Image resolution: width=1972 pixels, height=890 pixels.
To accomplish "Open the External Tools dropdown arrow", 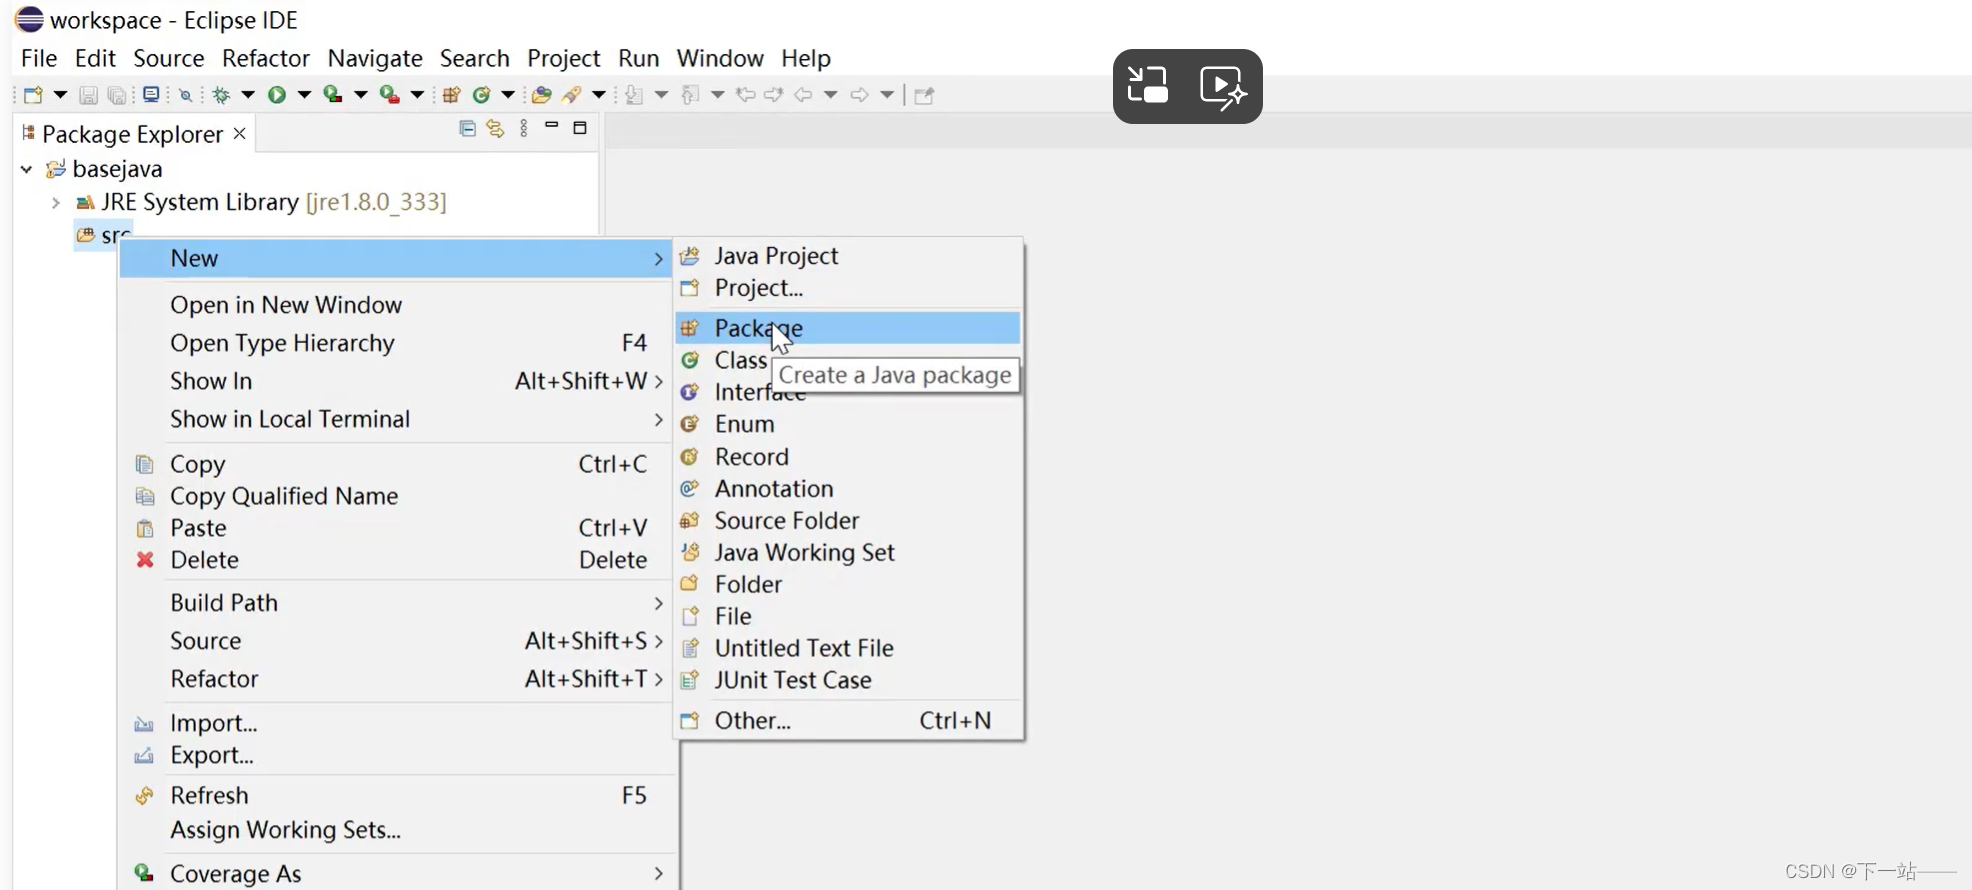I will [x=417, y=95].
